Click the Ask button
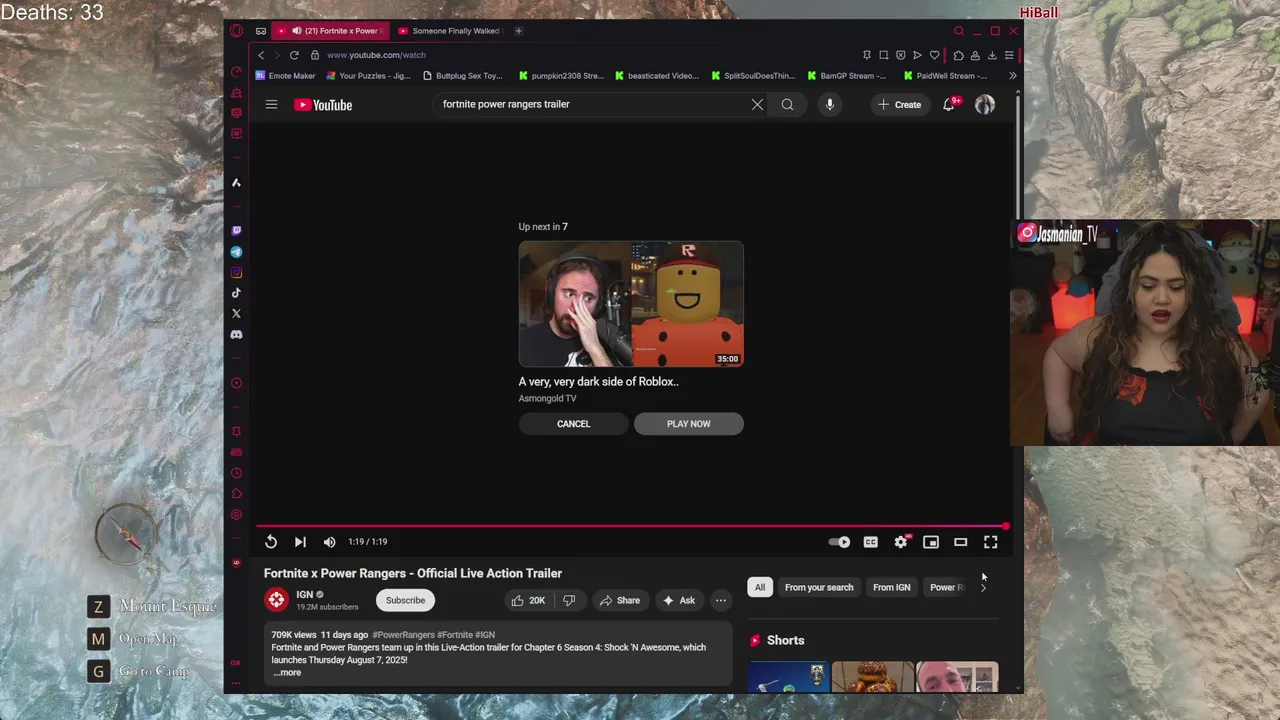Image resolution: width=1280 pixels, height=720 pixels. point(679,600)
